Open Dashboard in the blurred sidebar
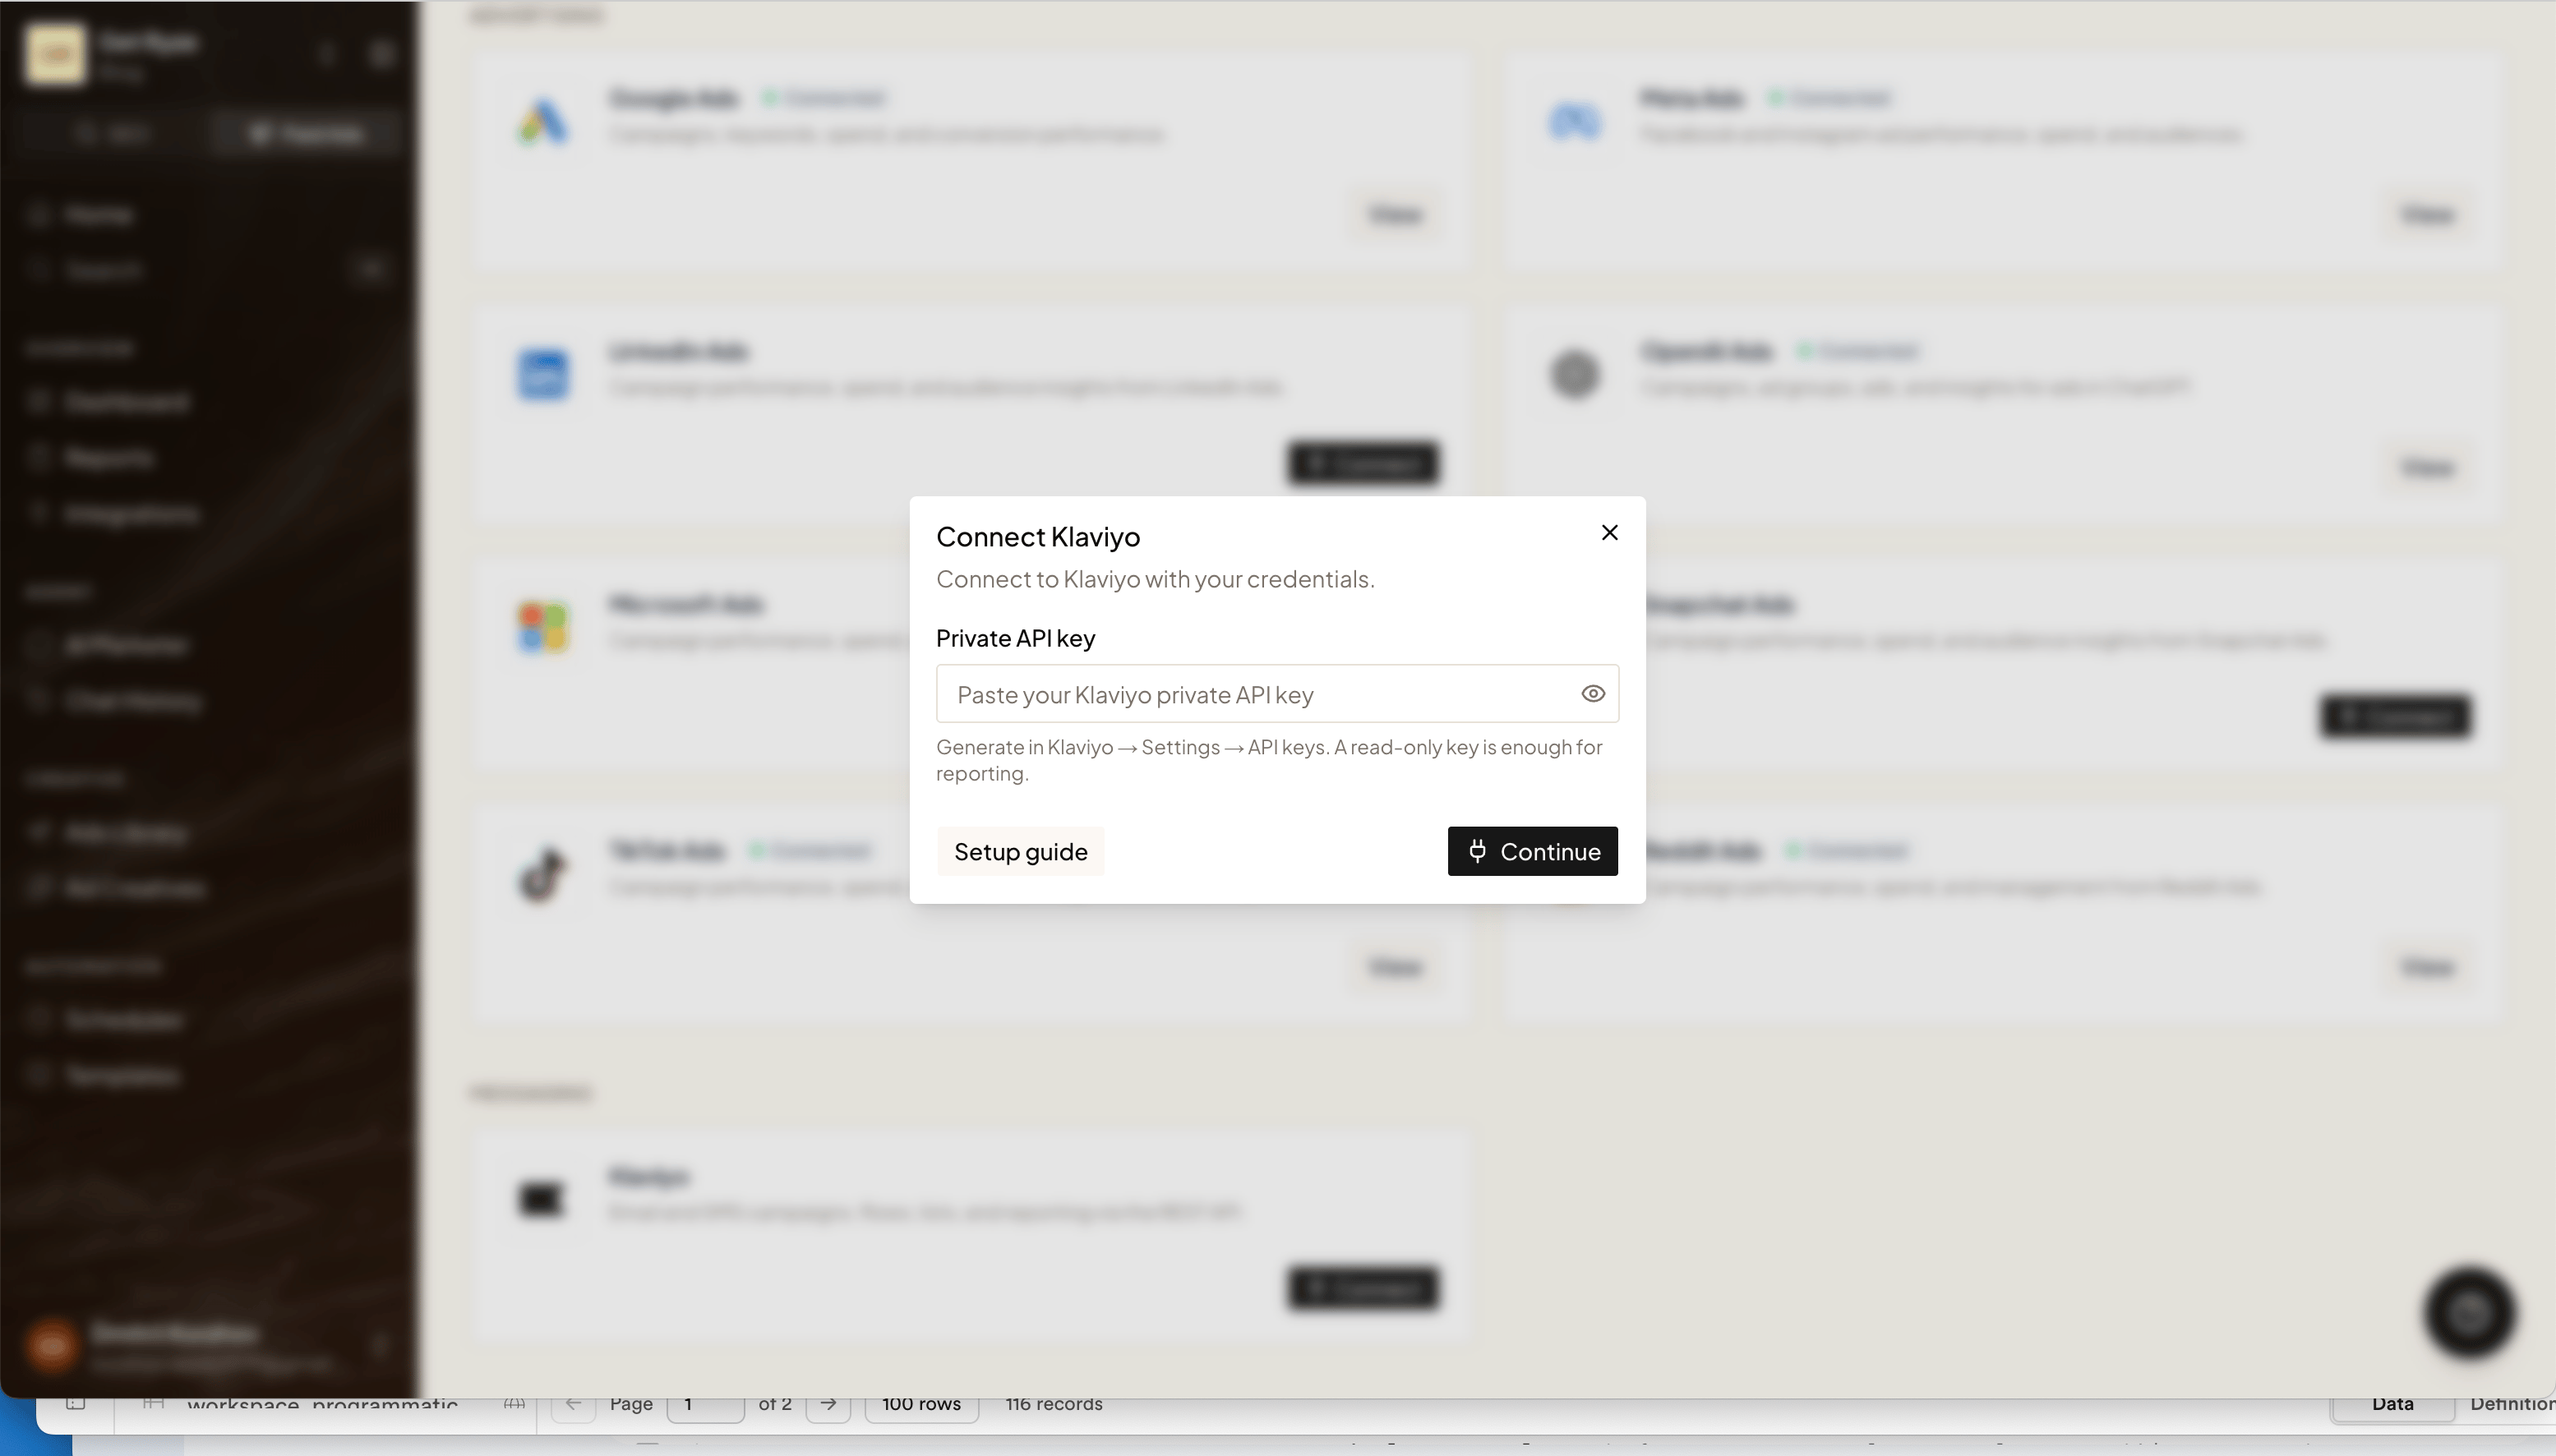 [127, 402]
